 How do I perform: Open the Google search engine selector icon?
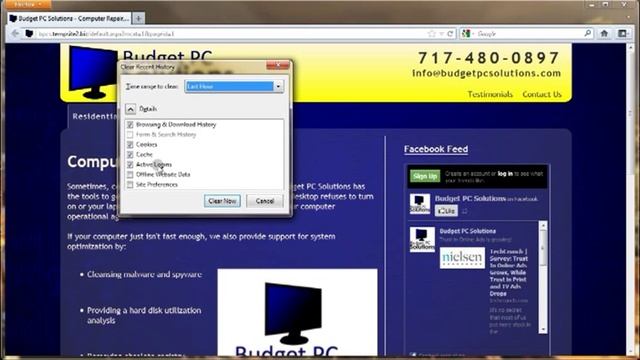click(x=467, y=33)
